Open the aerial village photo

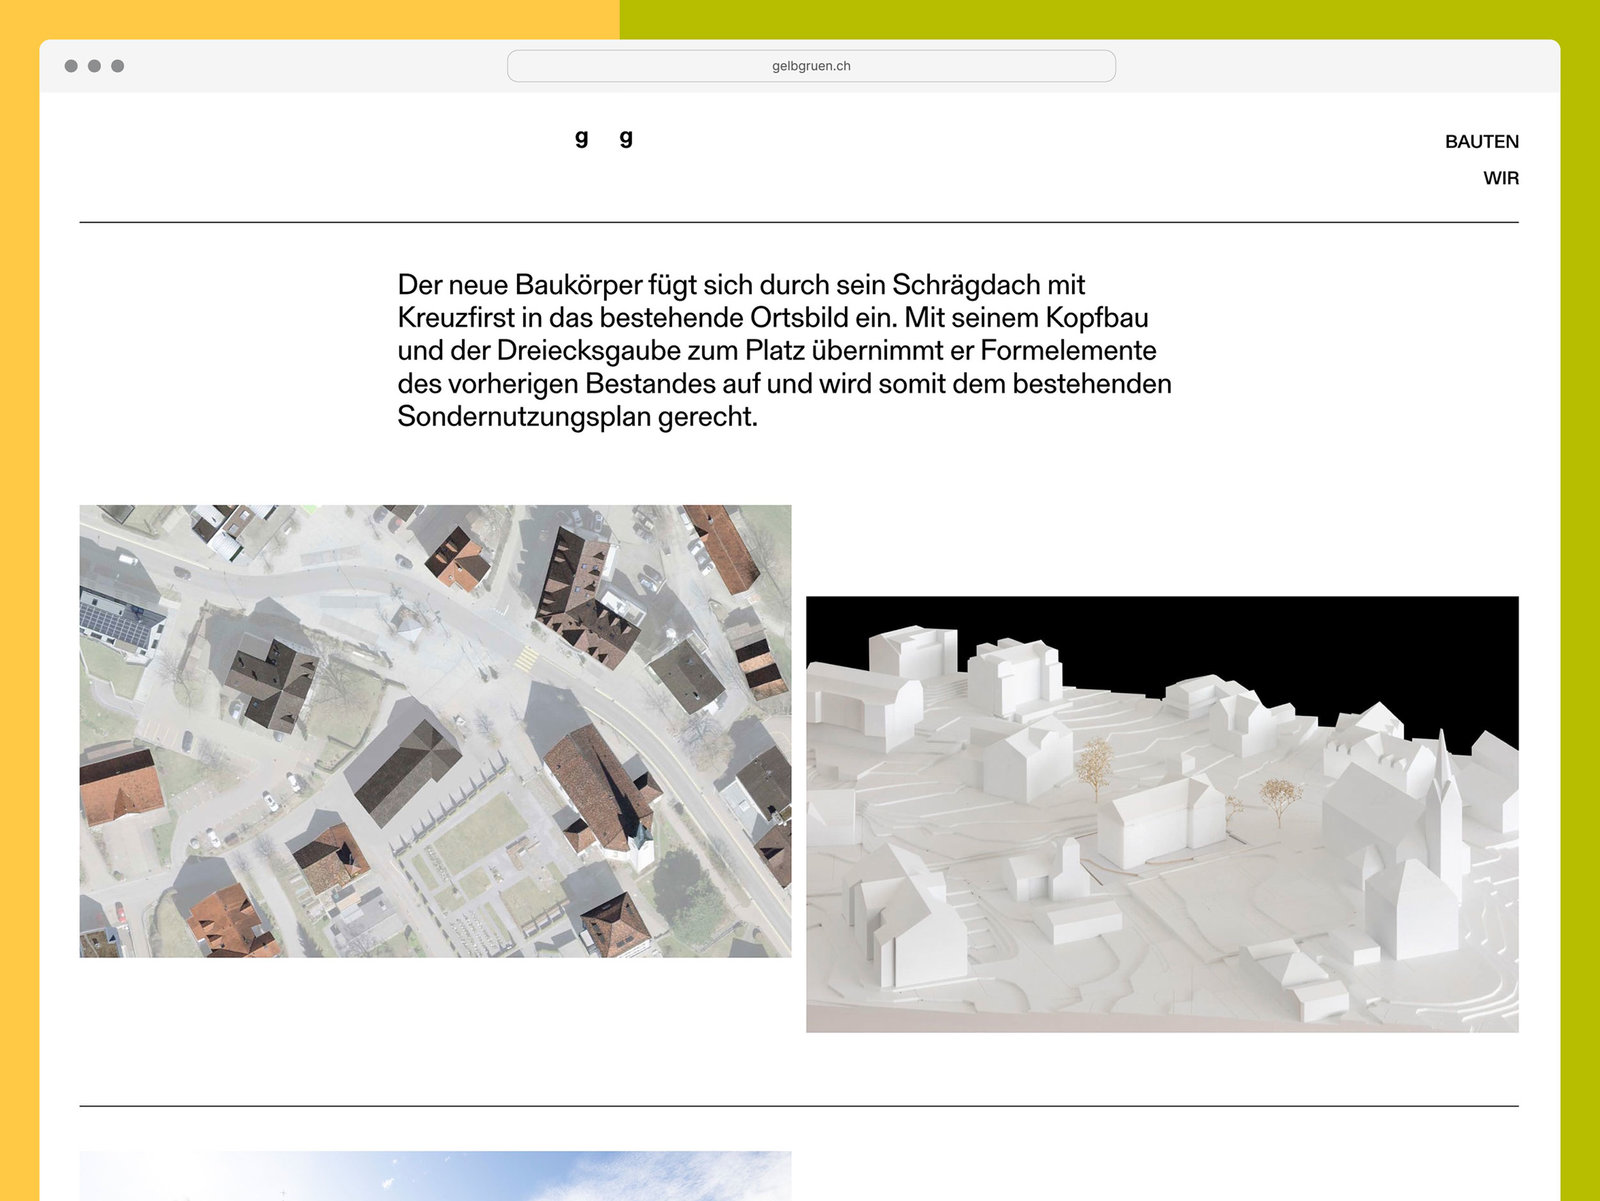(x=435, y=731)
